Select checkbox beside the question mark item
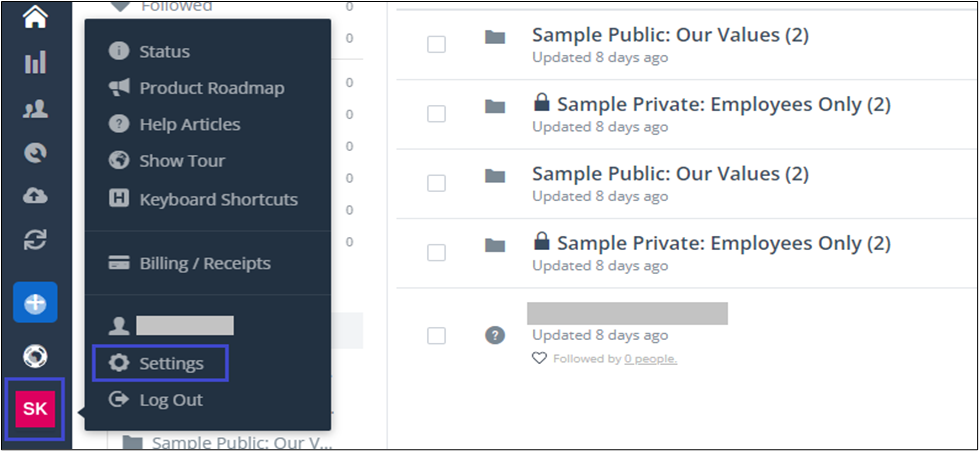Viewport: 979px width, 451px height. pyautogui.click(x=436, y=335)
